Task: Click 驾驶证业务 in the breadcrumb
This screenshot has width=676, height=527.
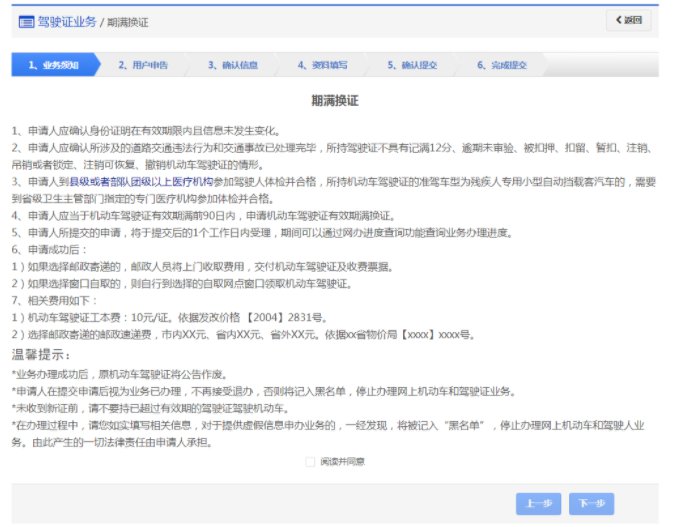Action: [x=66, y=20]
